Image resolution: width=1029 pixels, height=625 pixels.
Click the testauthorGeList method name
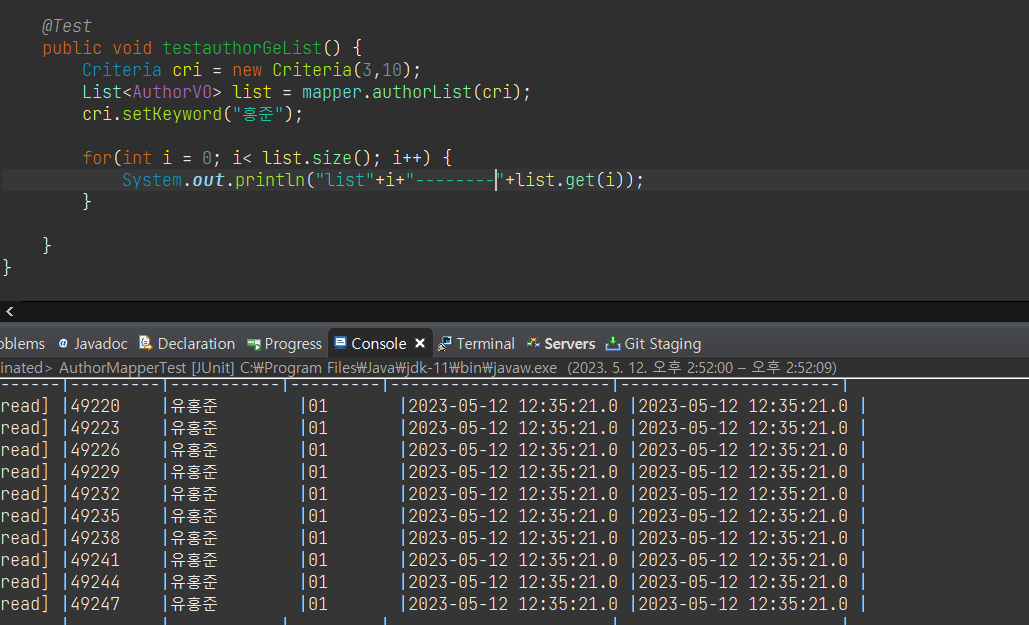click(242, 48)
